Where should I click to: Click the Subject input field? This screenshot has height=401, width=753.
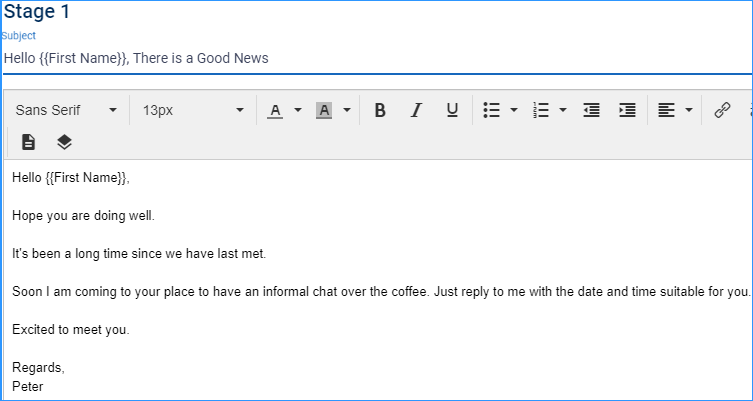377,59
